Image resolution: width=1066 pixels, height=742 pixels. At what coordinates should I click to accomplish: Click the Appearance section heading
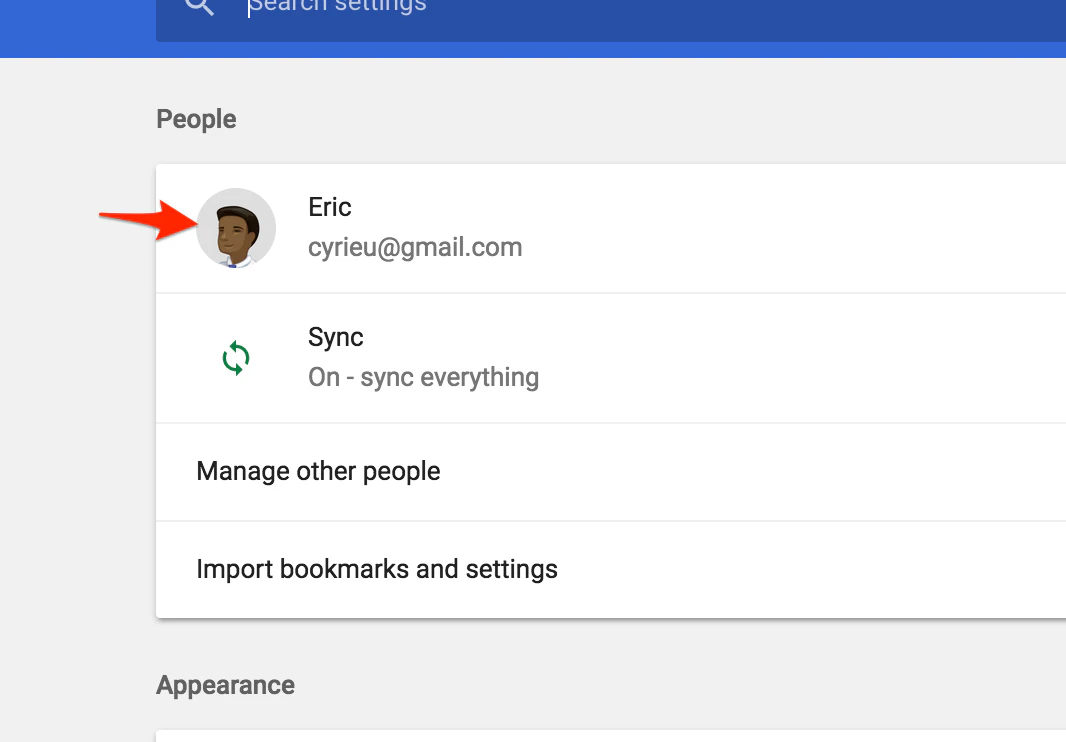pyautogui.click(x=225, y=686)
